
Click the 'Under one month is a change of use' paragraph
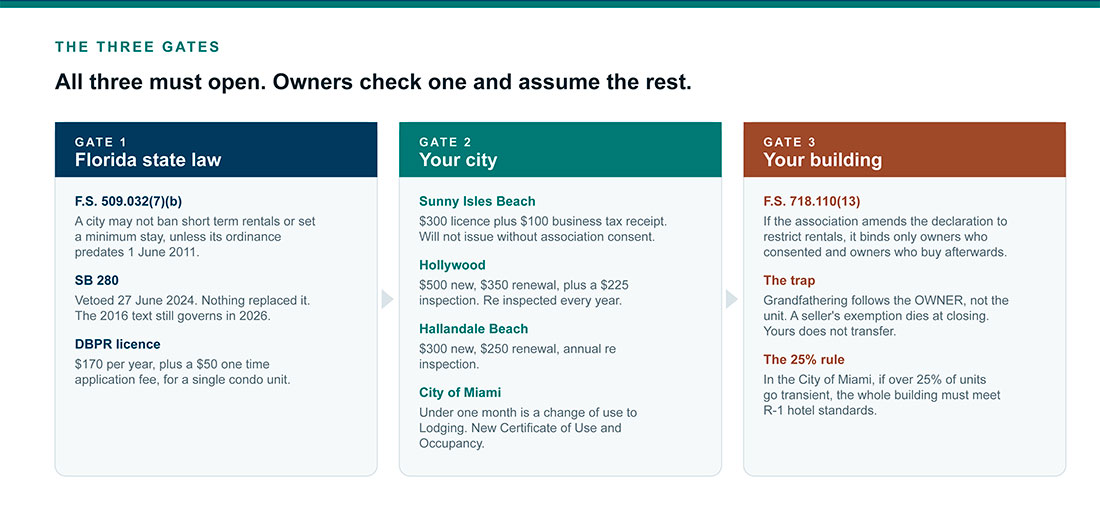[528, 428]
